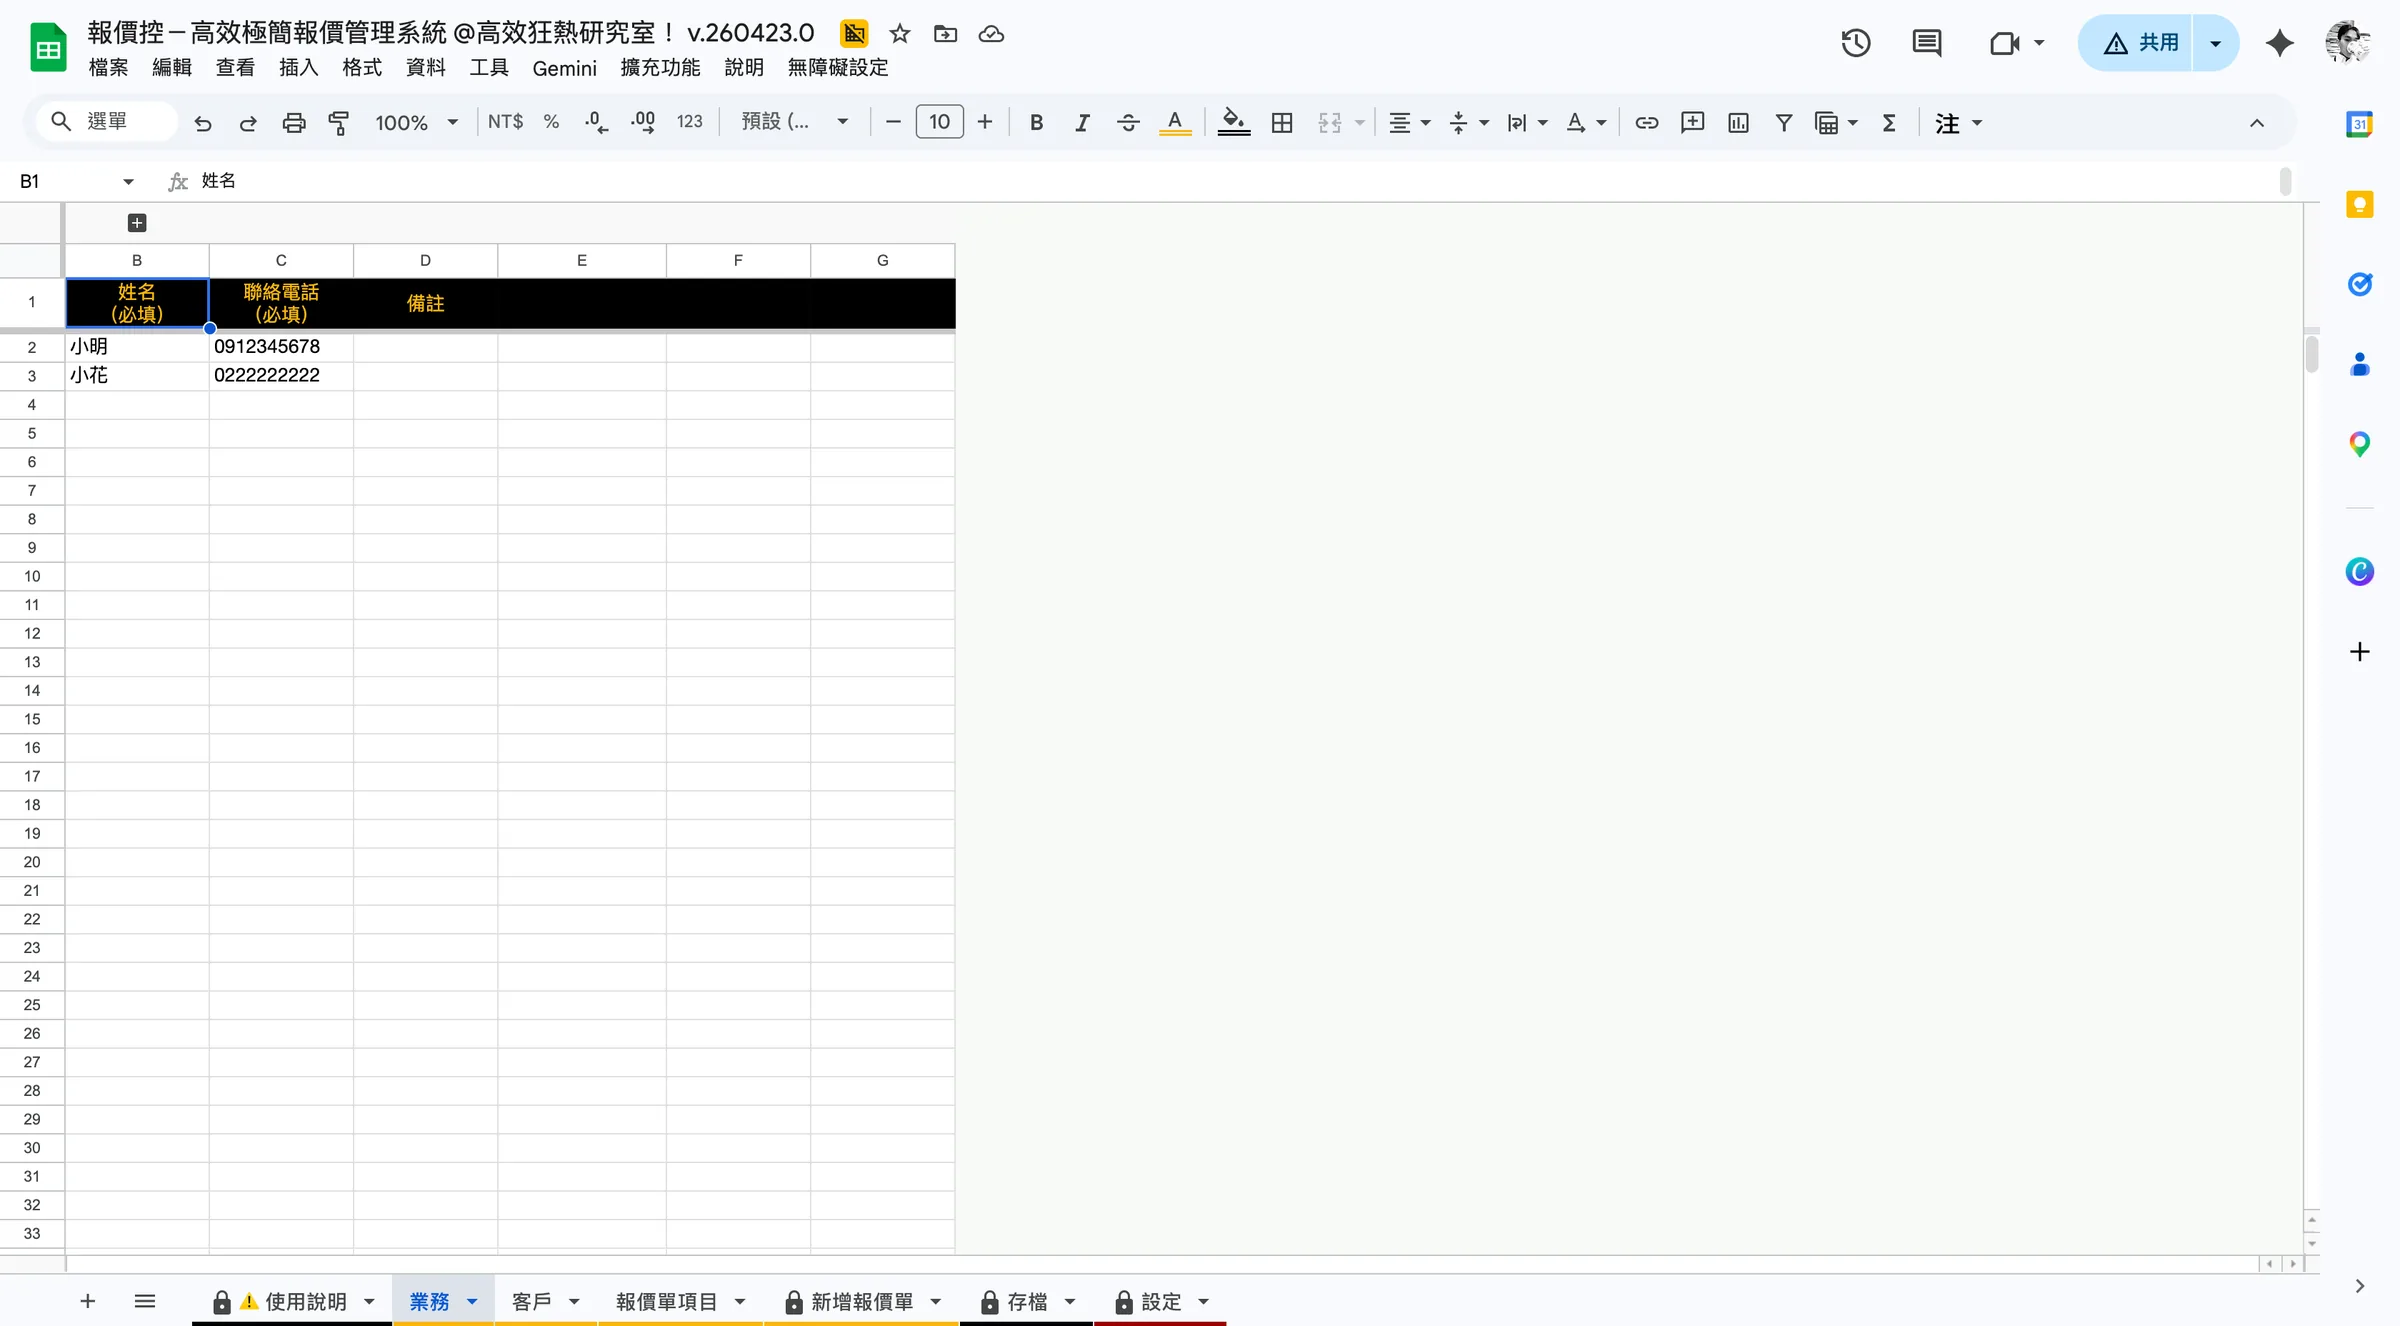The image size is (2400, 1326).
Task: Open the 業務 sheet tab dropdown
Action: point(472,1302)
